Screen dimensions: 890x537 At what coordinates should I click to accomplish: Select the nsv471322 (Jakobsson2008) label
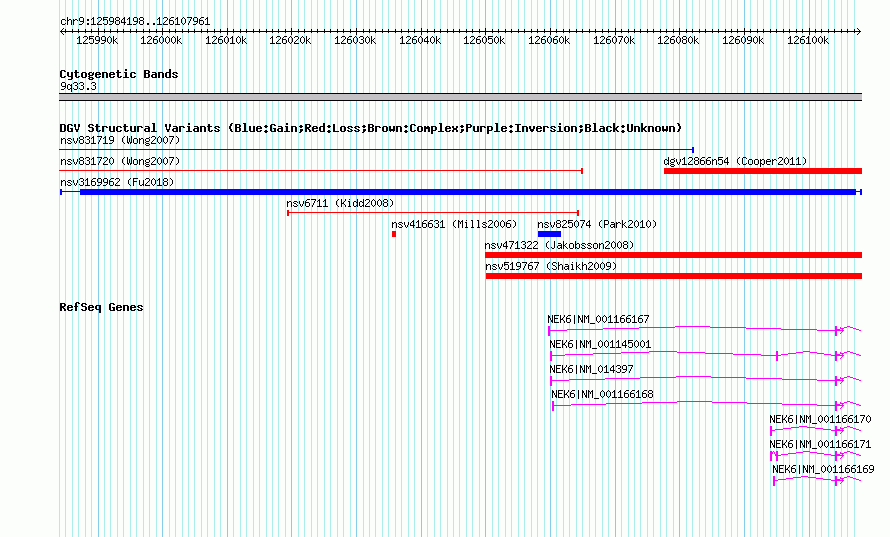tap(559, 245)
